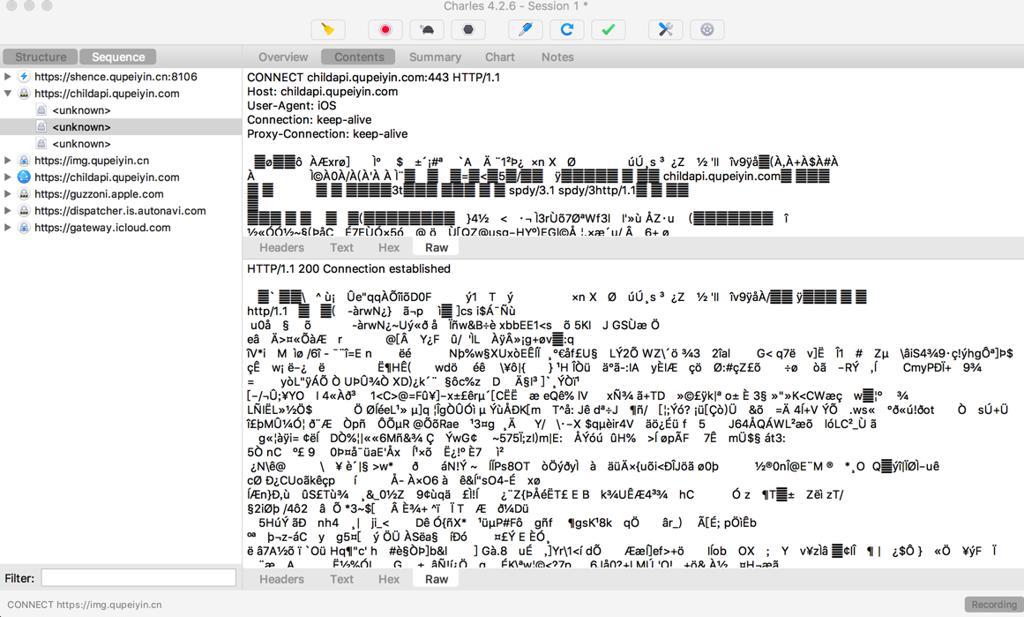Show response Raw view
This screenshot has width=1024, height=617.
[436, 579]
